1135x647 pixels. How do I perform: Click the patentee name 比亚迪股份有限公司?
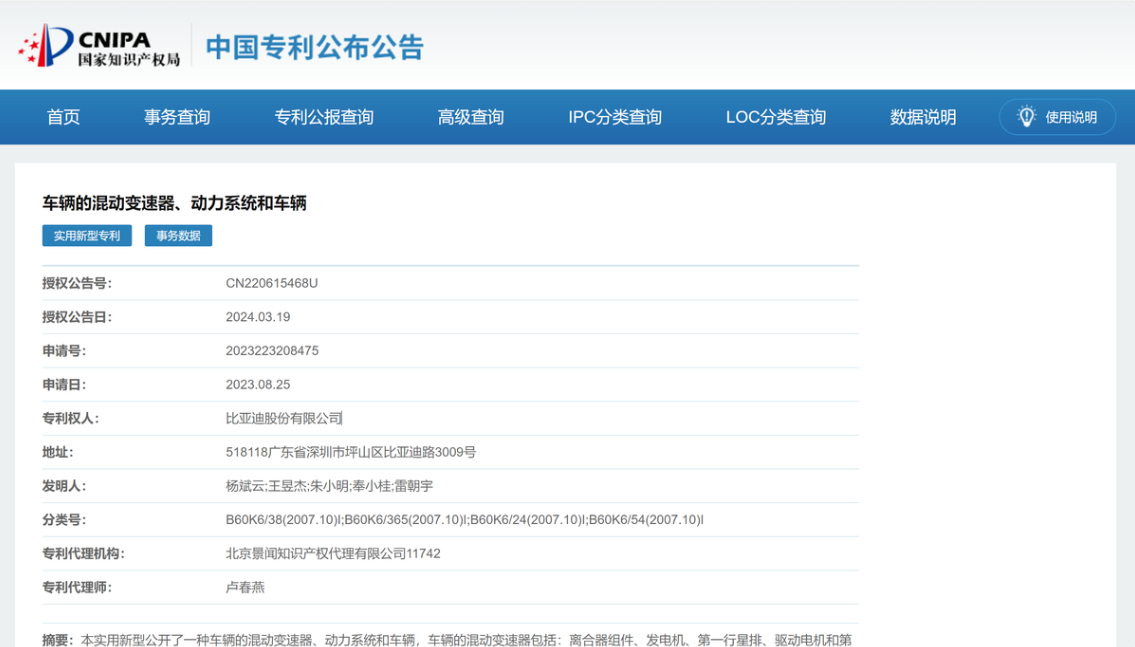[x=284, y=418]
